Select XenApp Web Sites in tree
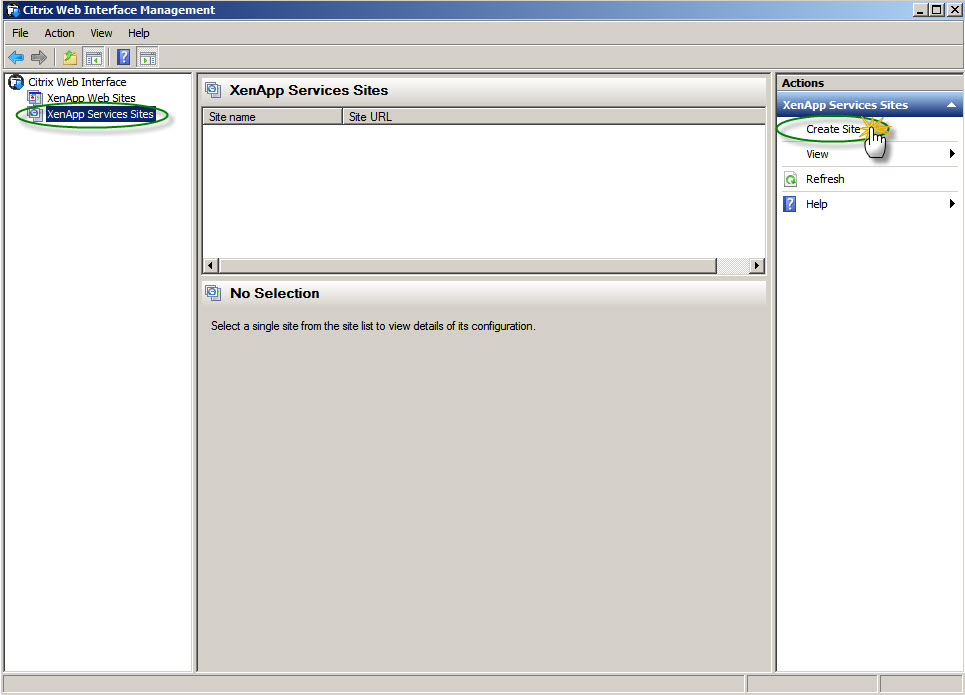This screenshot has width=965, height=695. pyautogui.click(x=91, y=98)
